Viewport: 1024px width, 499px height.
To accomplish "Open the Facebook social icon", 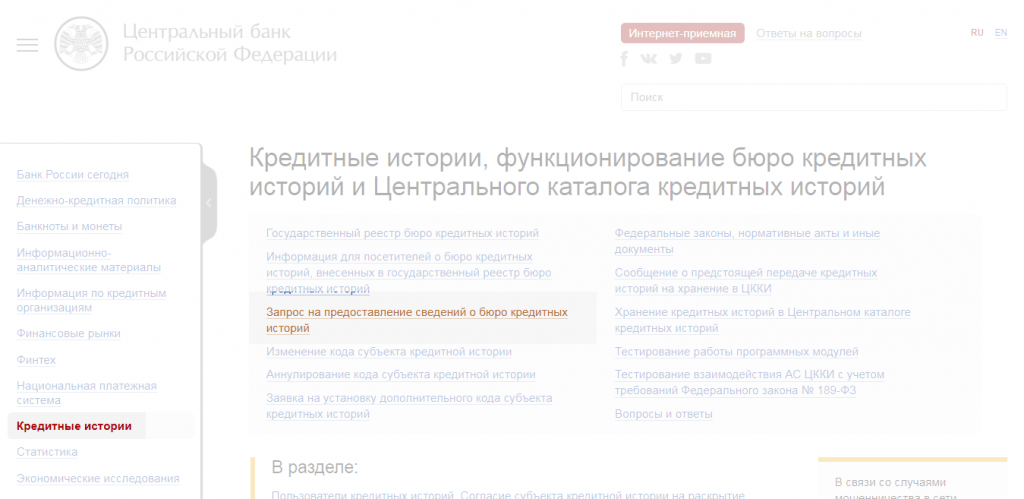I will point(625,59).
